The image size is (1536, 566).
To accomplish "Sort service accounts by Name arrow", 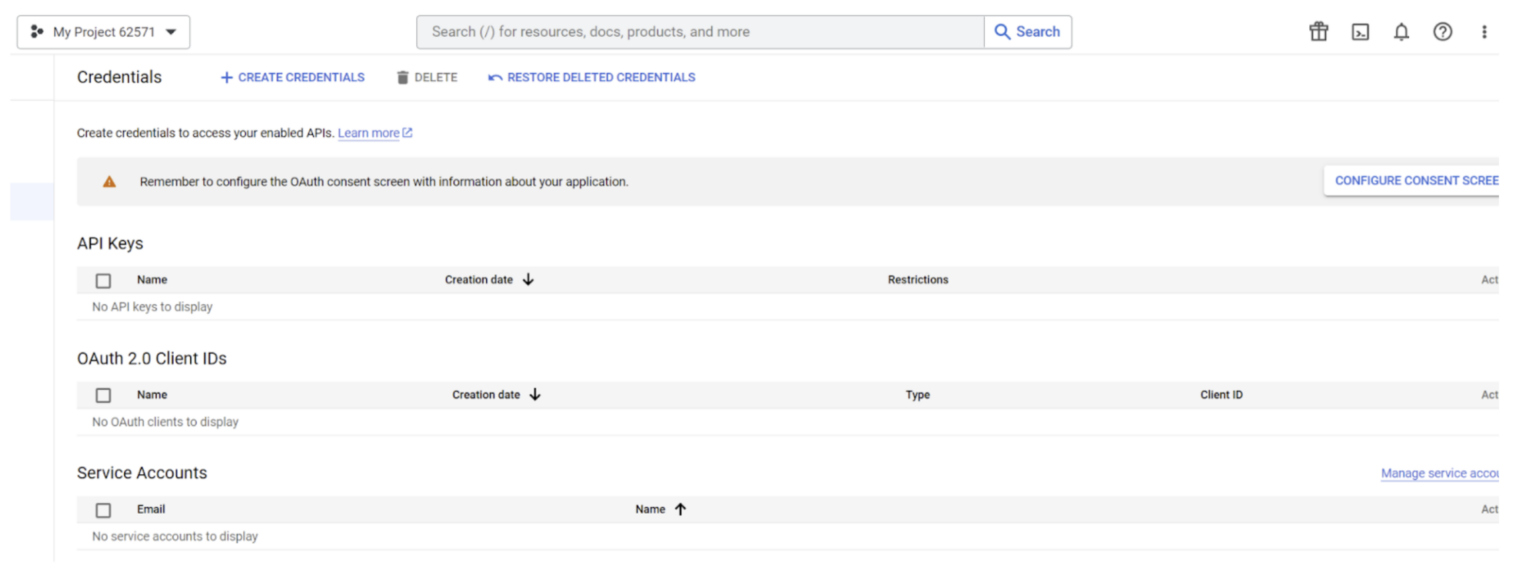I will coord(680,509).
